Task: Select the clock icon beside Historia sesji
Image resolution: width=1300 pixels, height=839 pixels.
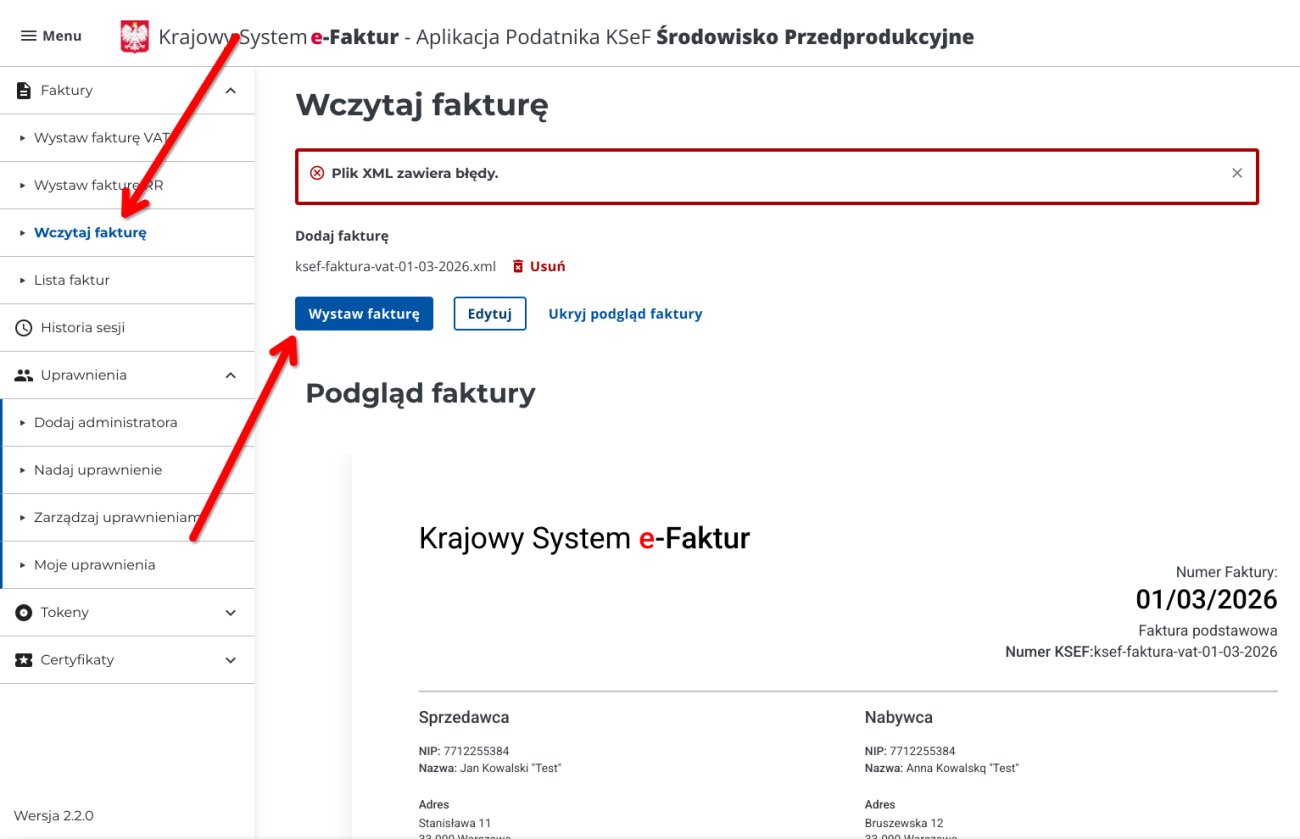Action: tap(22, 327)
